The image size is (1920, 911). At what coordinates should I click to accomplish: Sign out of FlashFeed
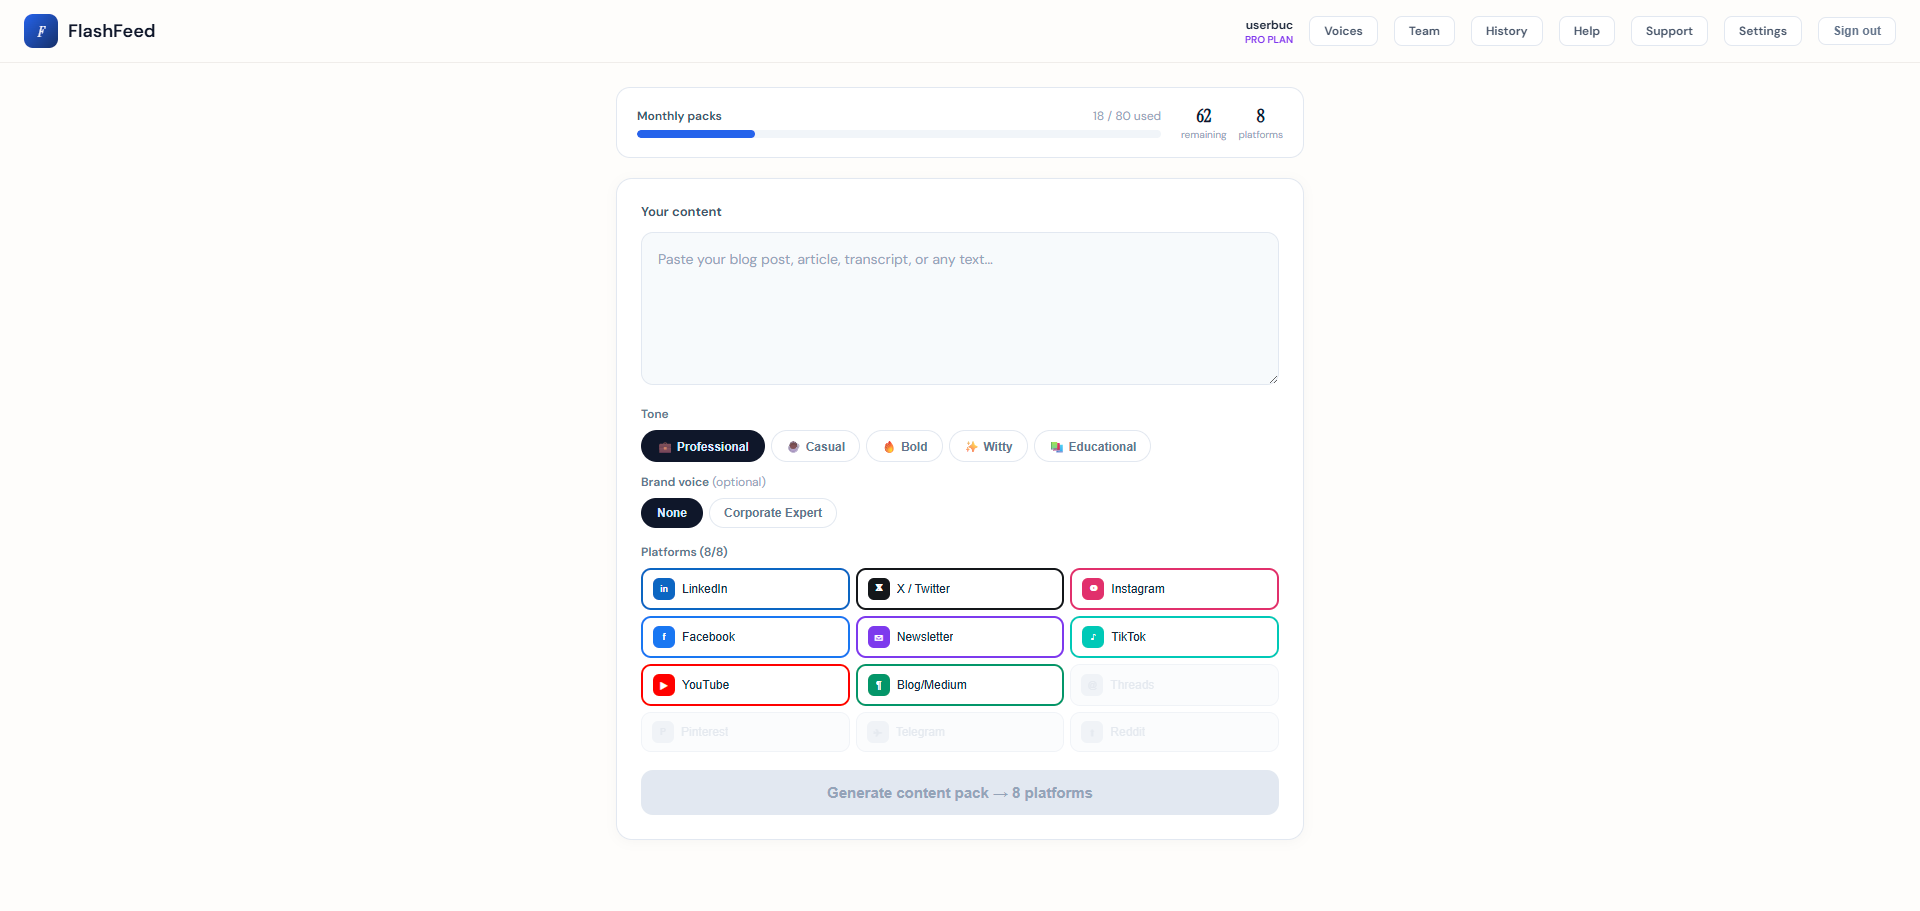click(1856, 31)
